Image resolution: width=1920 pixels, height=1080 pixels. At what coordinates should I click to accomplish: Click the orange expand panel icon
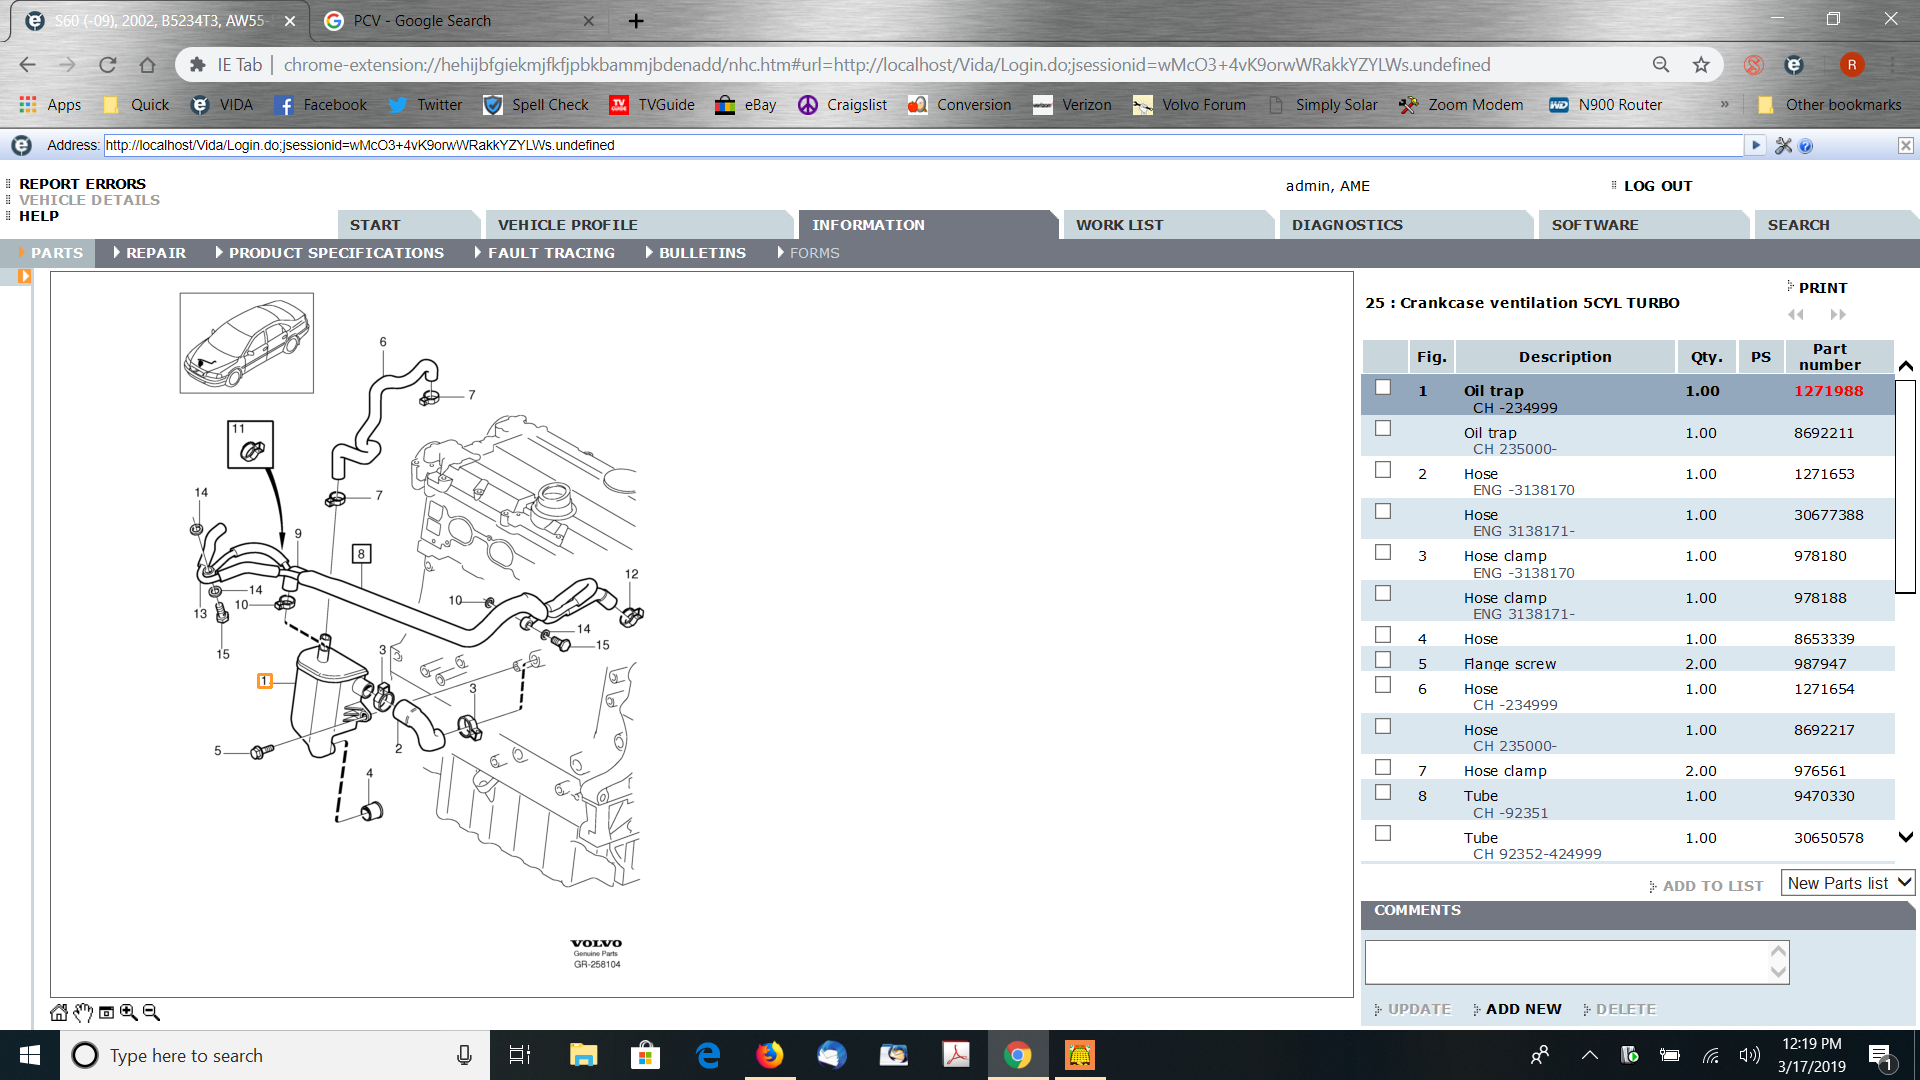(24, 277)
